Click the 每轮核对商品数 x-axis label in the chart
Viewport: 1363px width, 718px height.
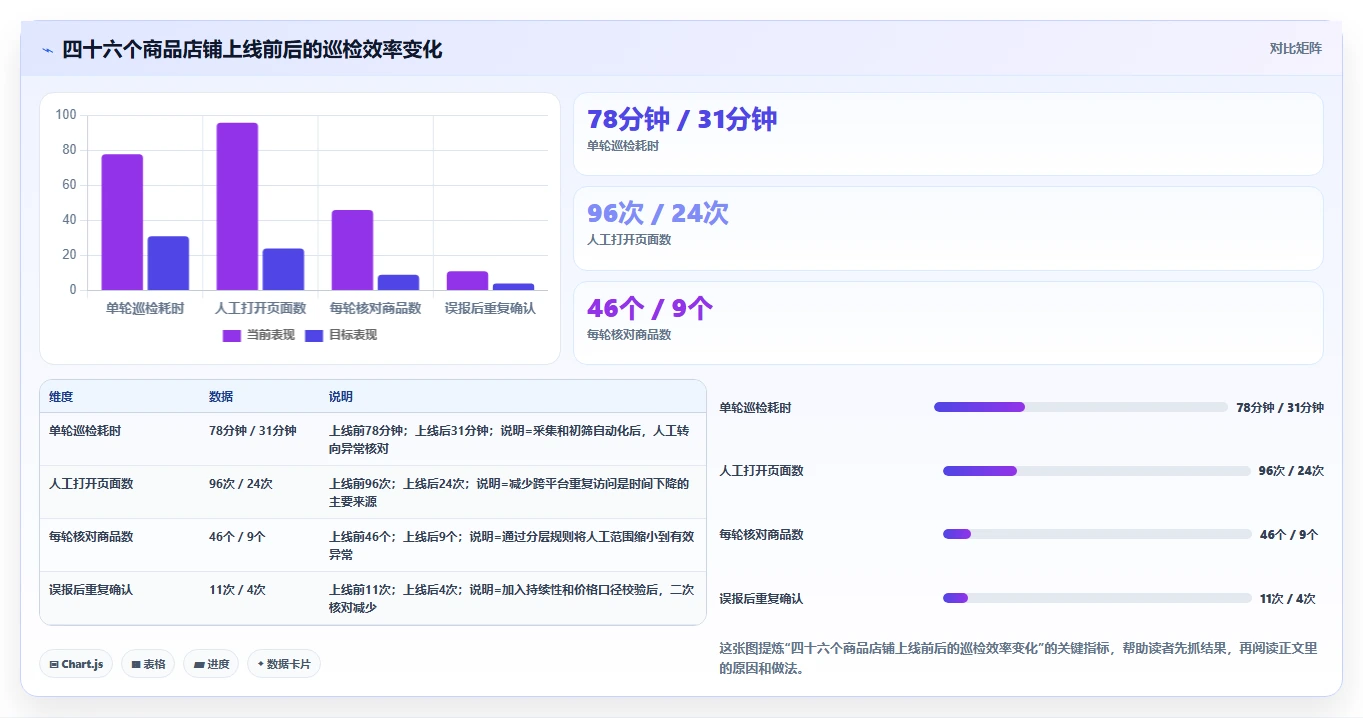pos(375,308)
